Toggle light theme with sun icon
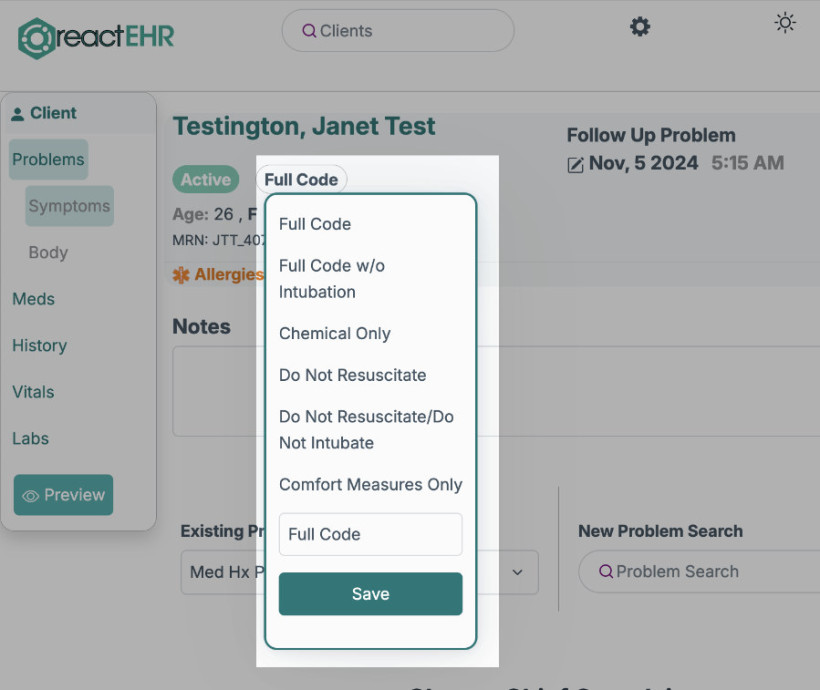 (x=785, y=23)
